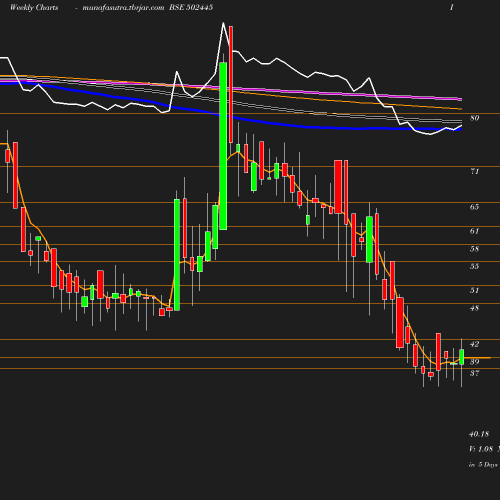500x500 pixels.
Task: Select the 48 price axis label
Action: pyautogui.click(x=474, y=308)
